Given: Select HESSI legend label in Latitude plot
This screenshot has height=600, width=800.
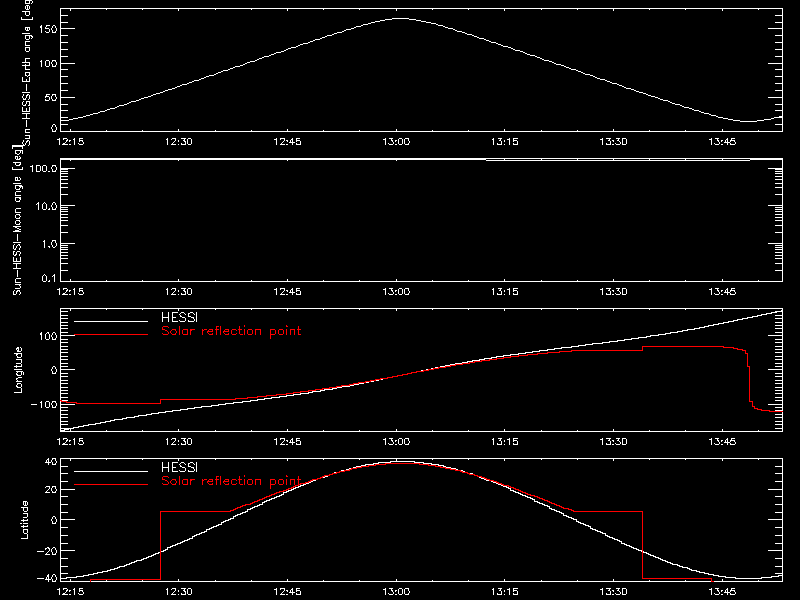Looking at the screenshot, I should click(179, 467).
